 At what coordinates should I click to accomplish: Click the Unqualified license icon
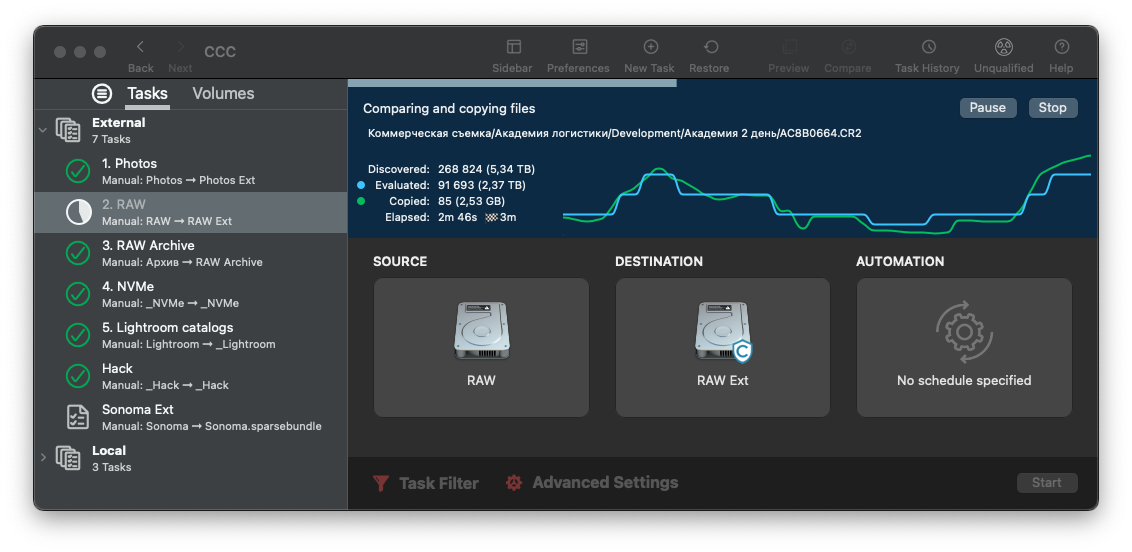1003,47
